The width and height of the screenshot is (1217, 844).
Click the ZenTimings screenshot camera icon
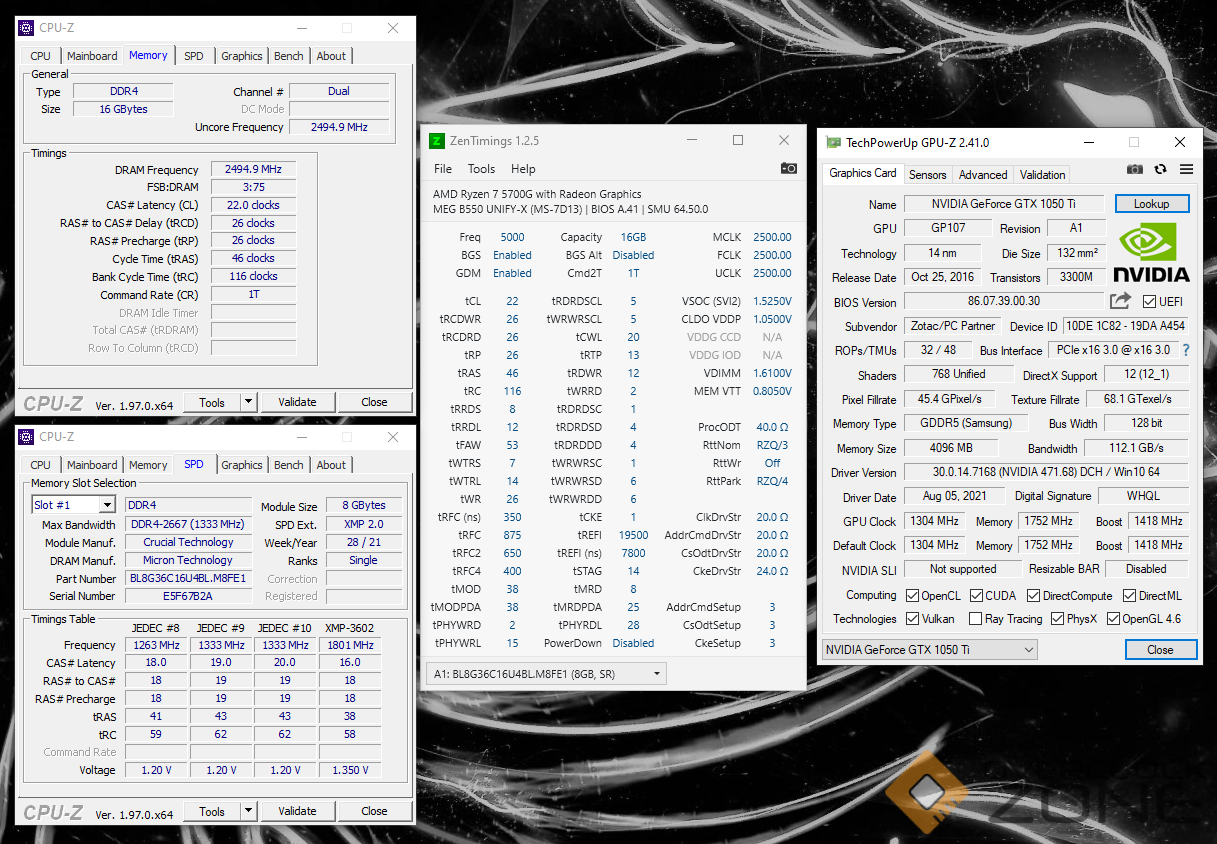point(789,169)
